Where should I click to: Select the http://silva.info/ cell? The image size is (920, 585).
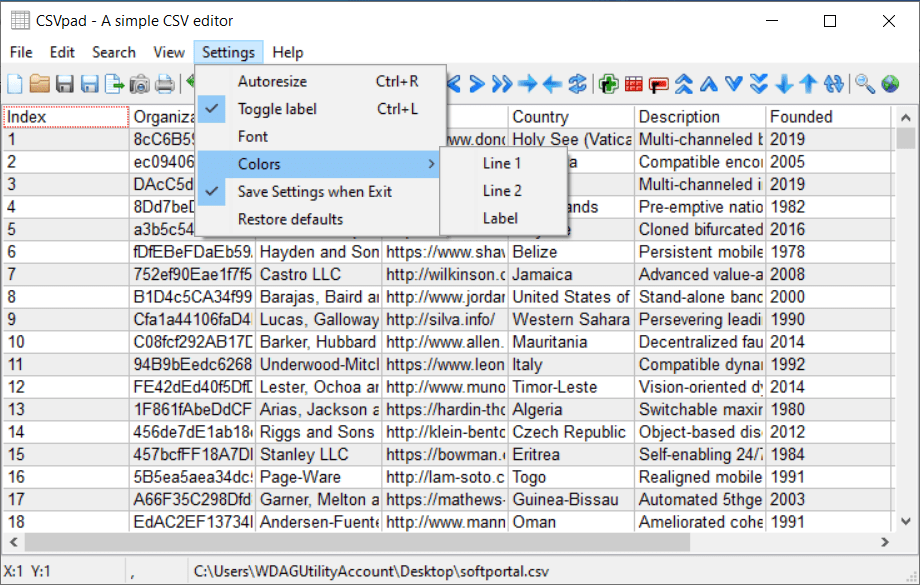445,320
